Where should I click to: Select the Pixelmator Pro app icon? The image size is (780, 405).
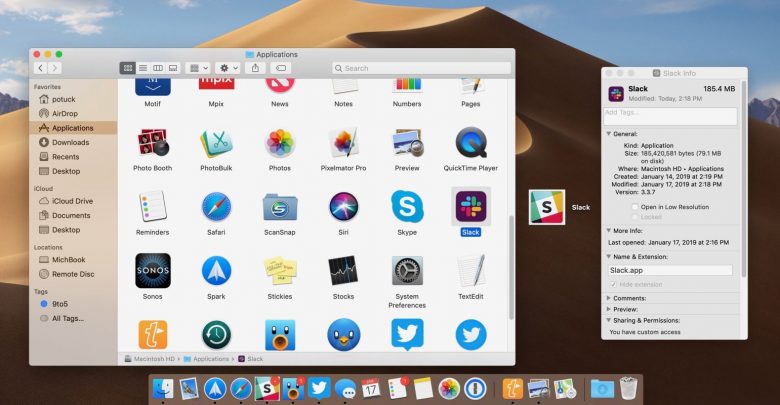point(343,143)
